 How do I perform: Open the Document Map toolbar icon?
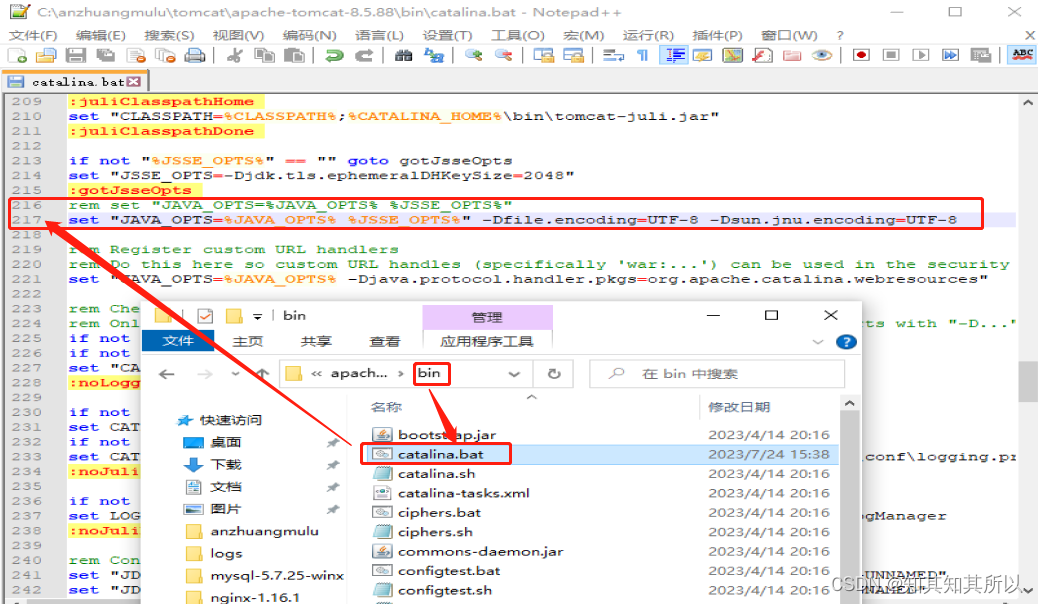pos(733,56)
